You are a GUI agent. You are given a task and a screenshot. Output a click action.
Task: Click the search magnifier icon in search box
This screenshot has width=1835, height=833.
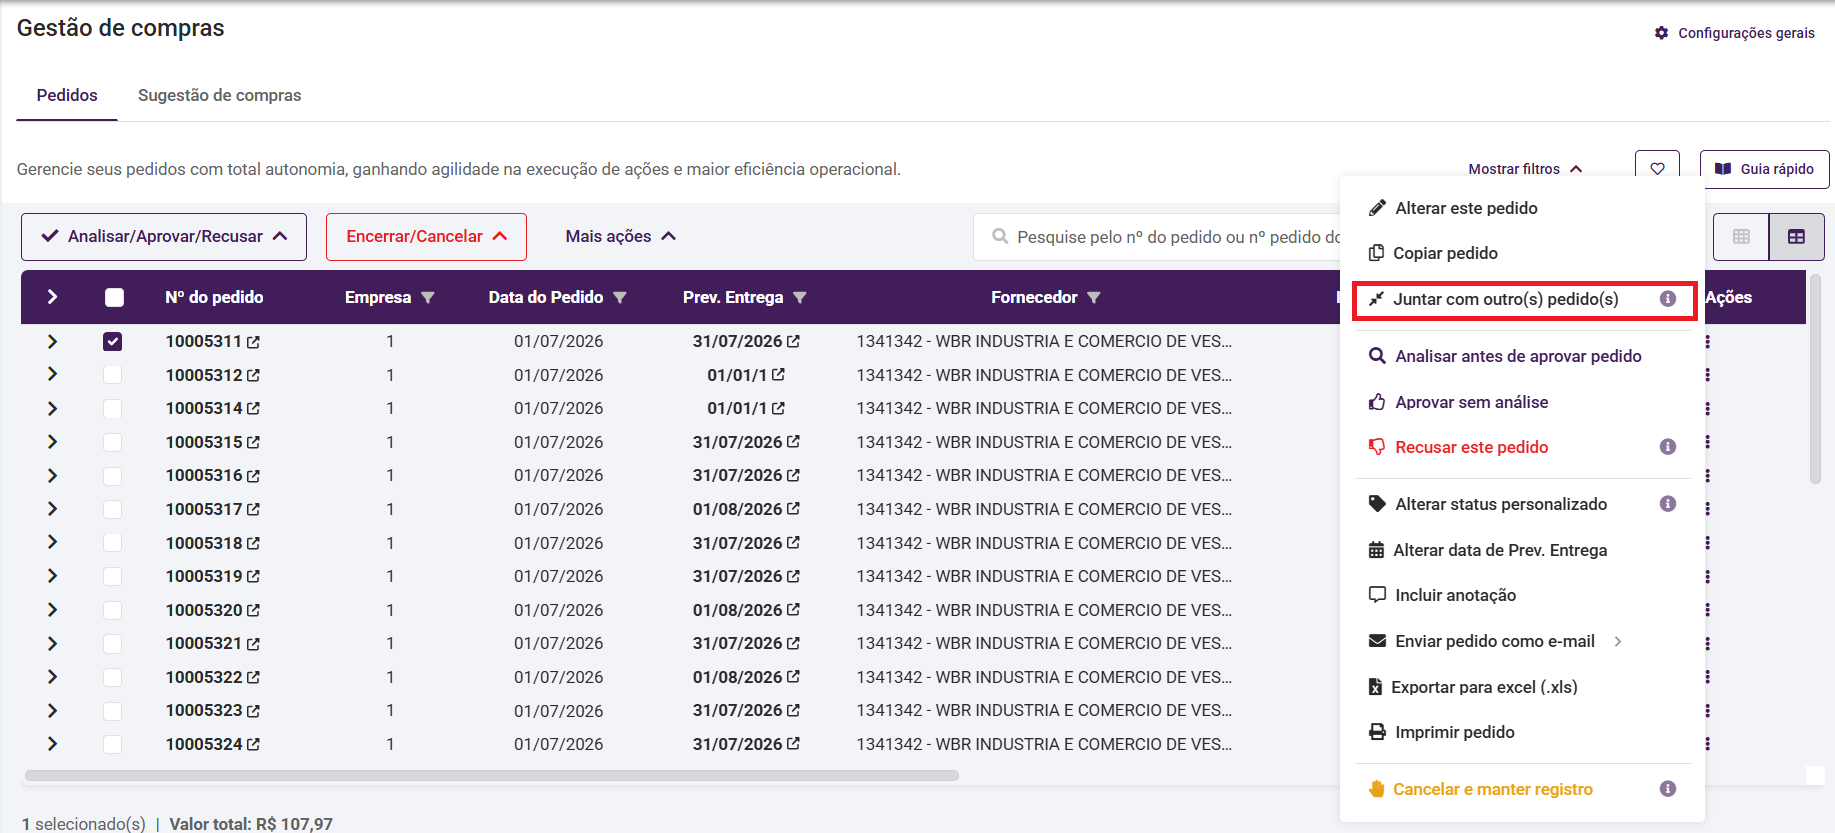[1000, 237]
